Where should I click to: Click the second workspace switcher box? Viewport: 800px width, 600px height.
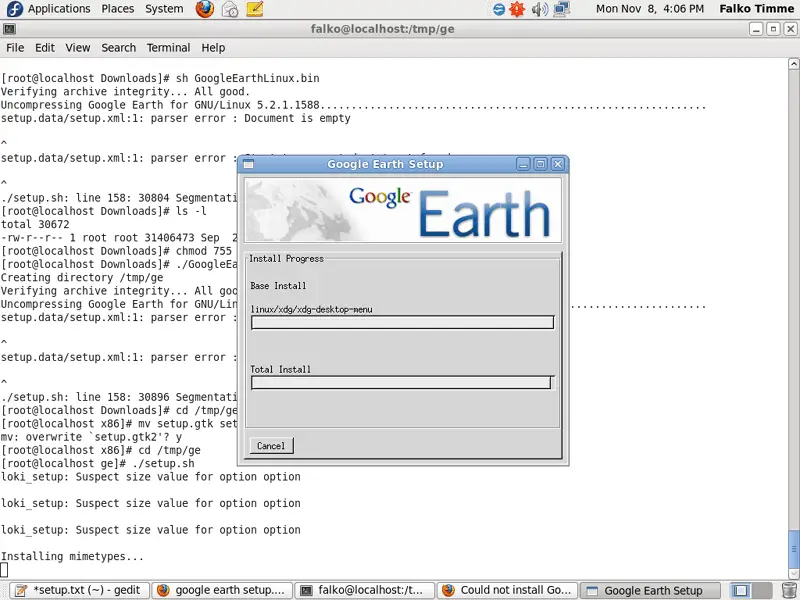click(761, 590)
